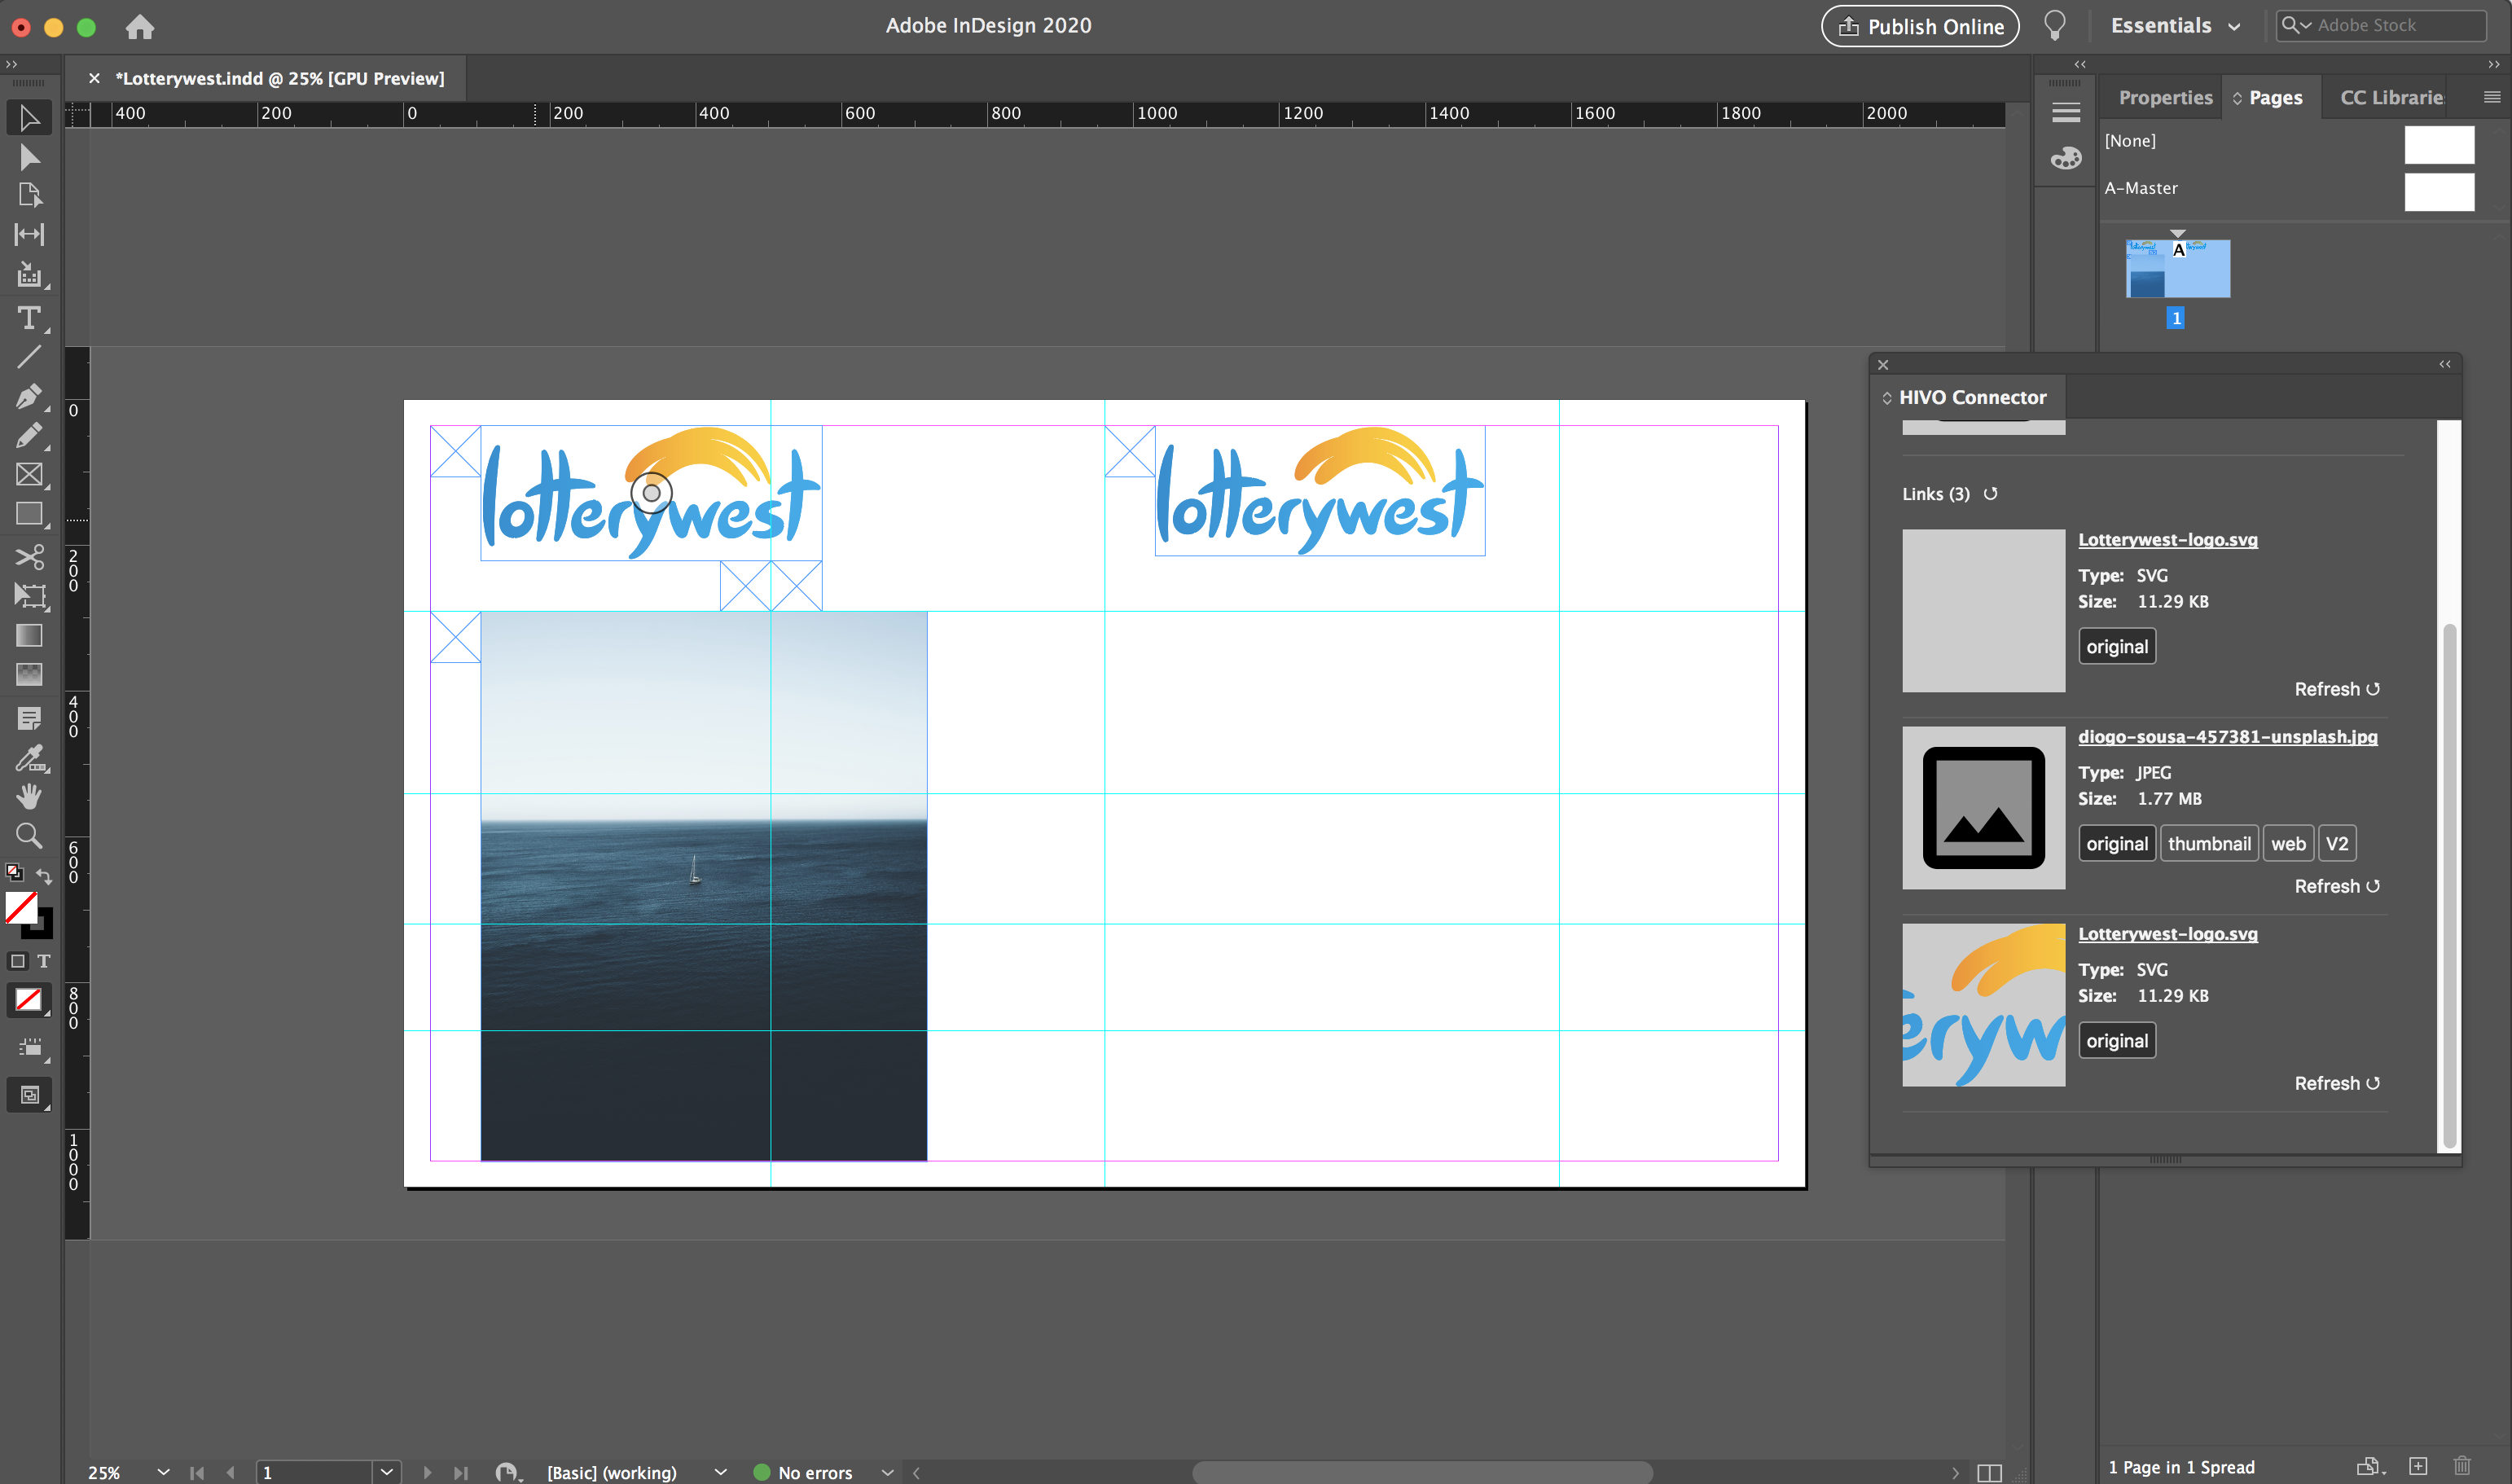Open the CC Libraries tab
This screenshot has width=2512, height=1484.
[x=2390, y=97]
